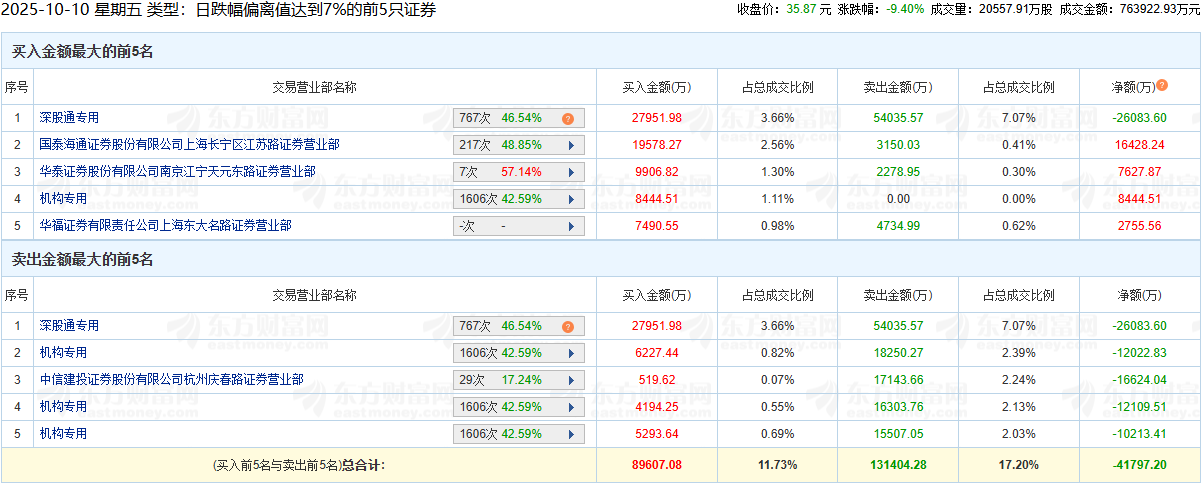The height and width of the screenshot is (484, 1202).
Task: Expand the arrow next to 217次 48.85%
Action: tap(571, 145)
